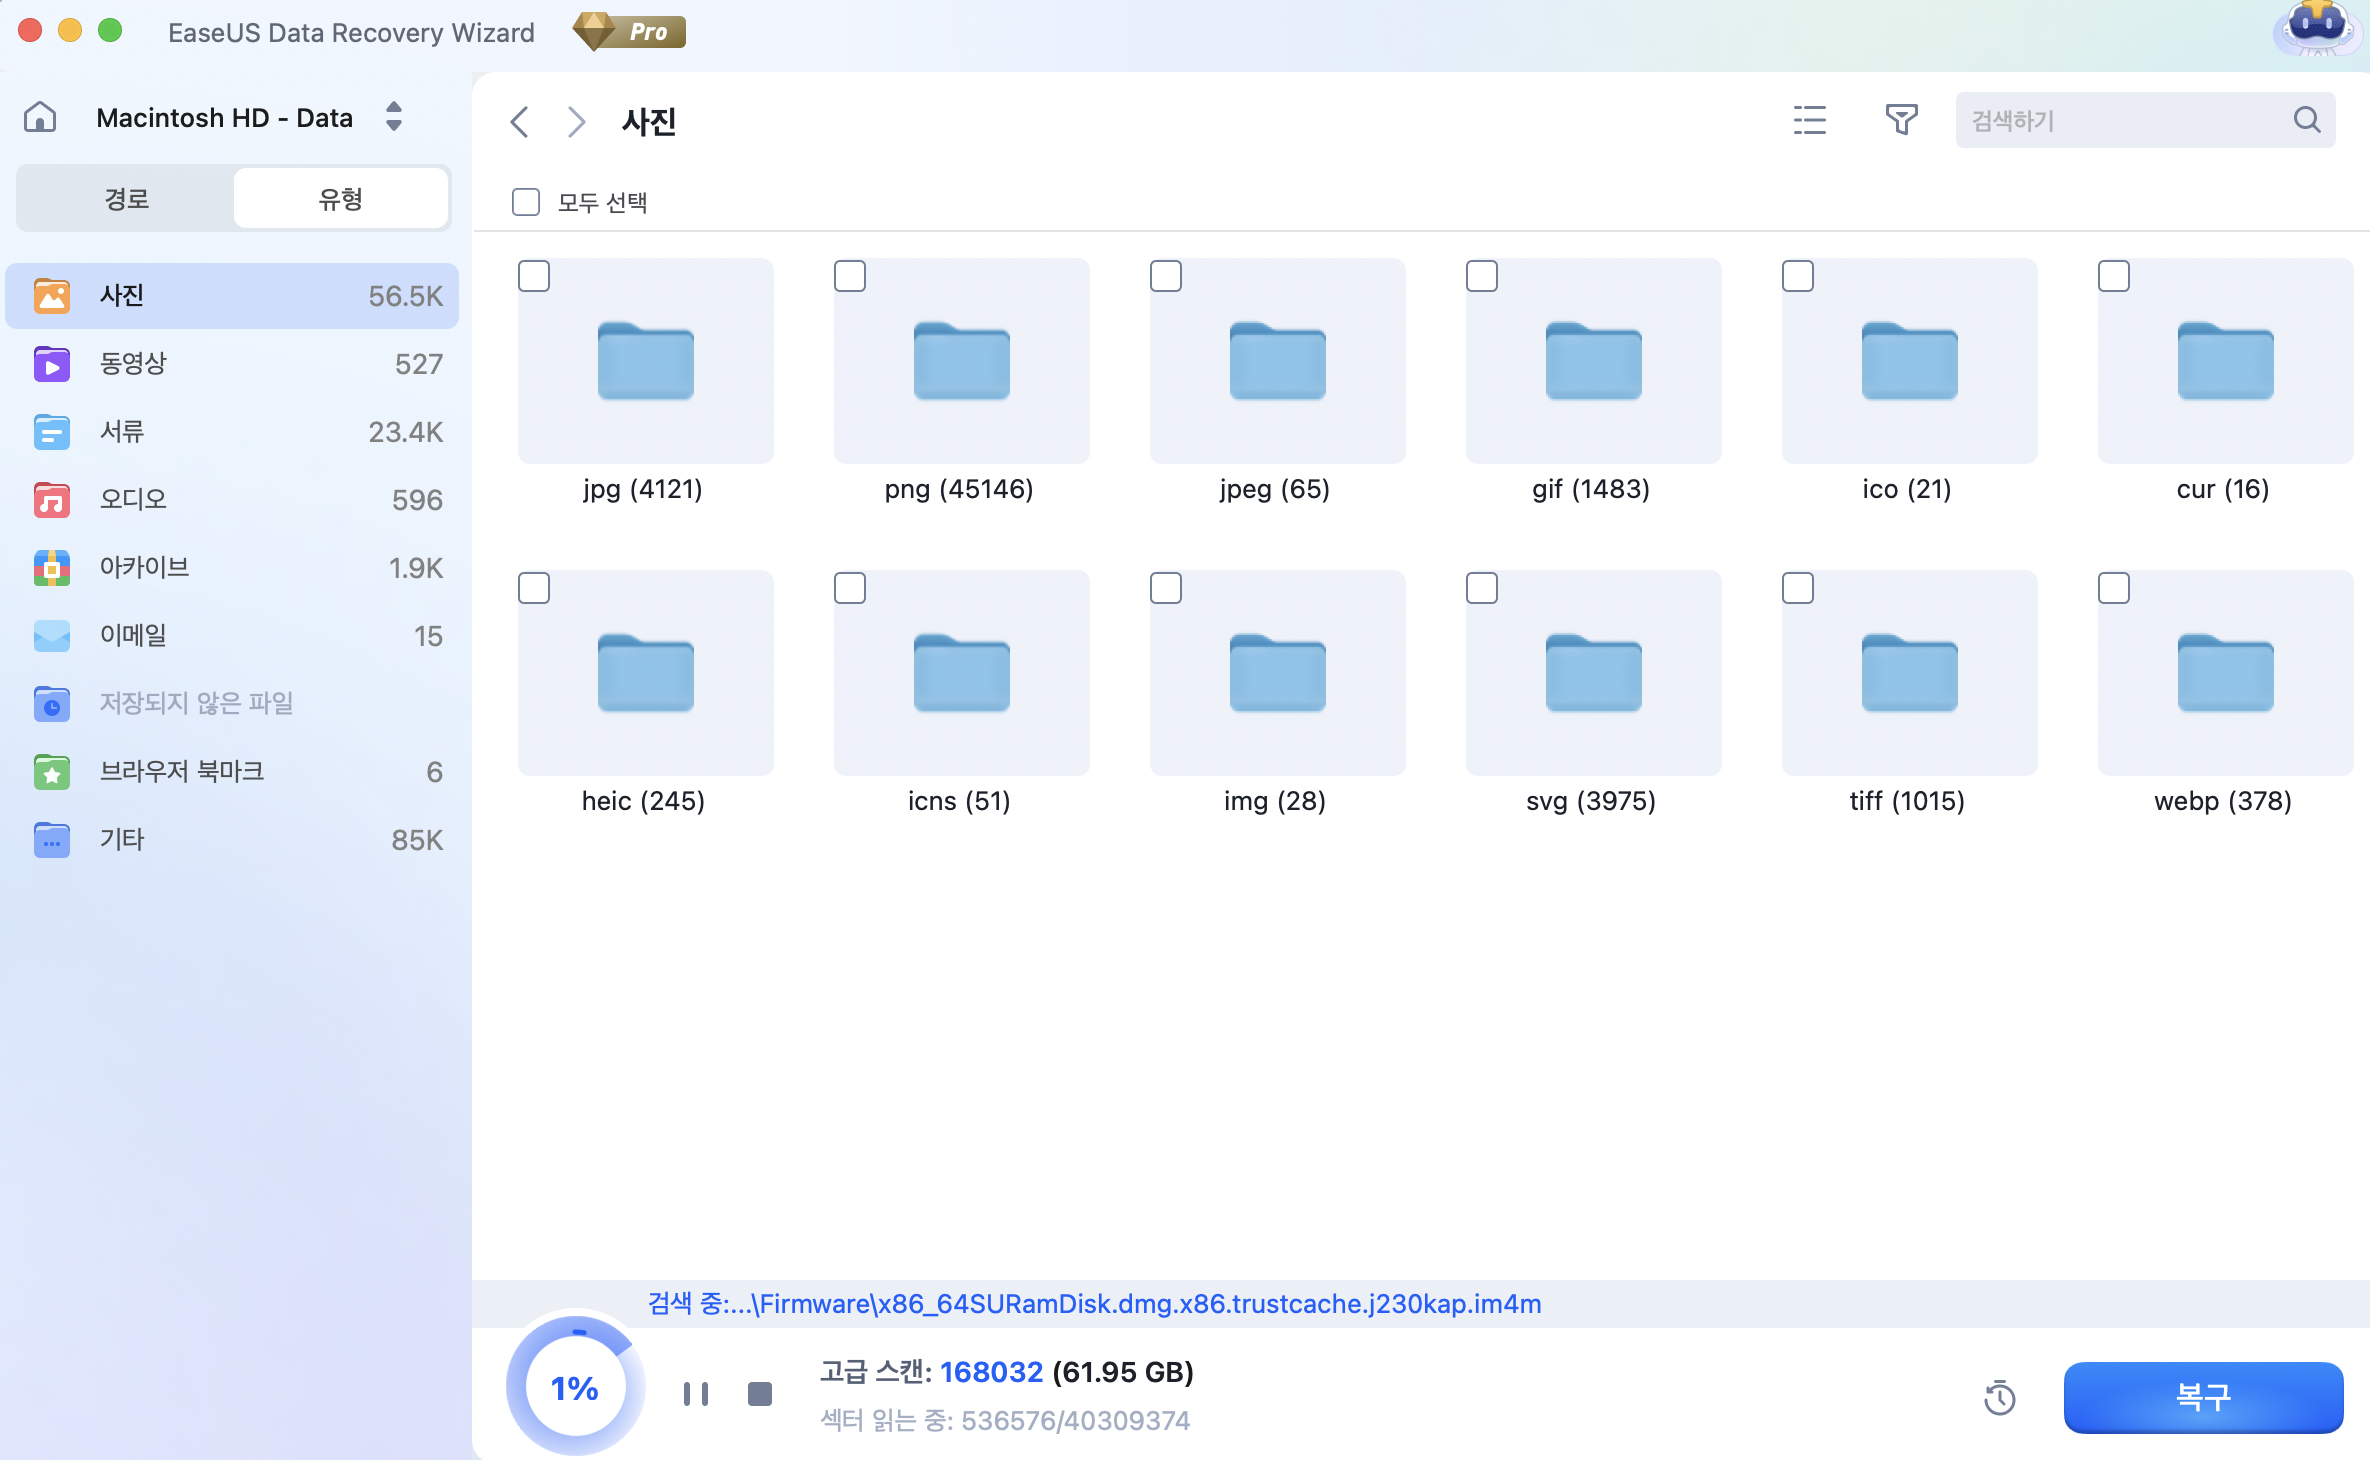Switch to list view layout
The height and width of the screenshot is (1460, 2370).
[1809, 120]
